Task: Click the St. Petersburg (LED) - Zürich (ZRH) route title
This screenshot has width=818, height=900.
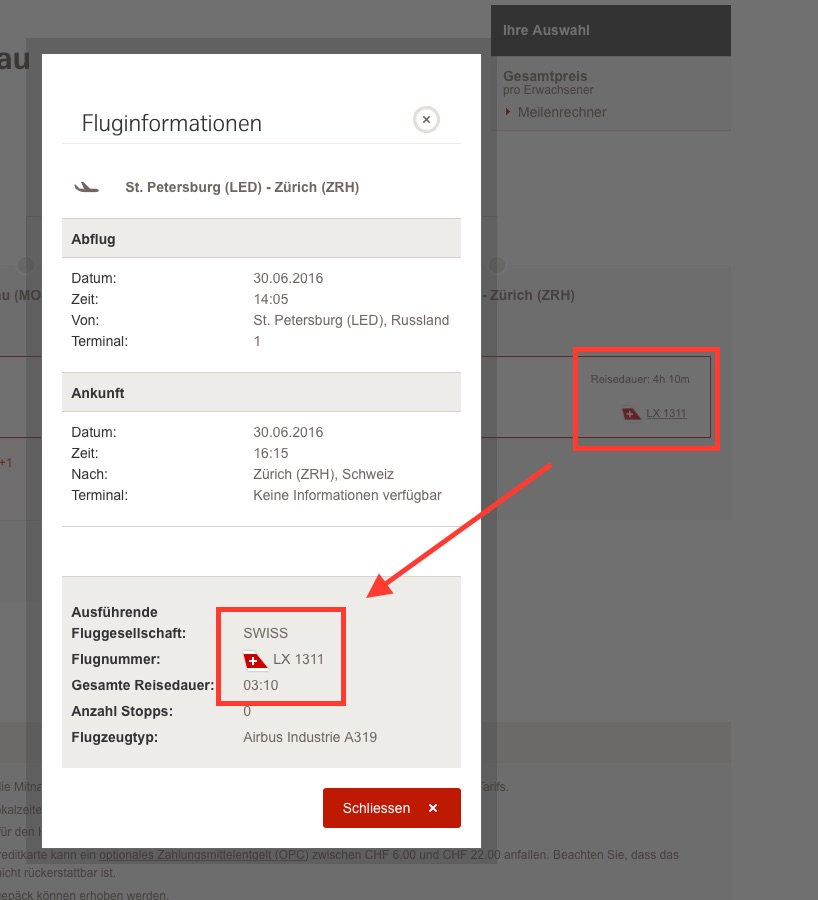Action: [242, 187]
